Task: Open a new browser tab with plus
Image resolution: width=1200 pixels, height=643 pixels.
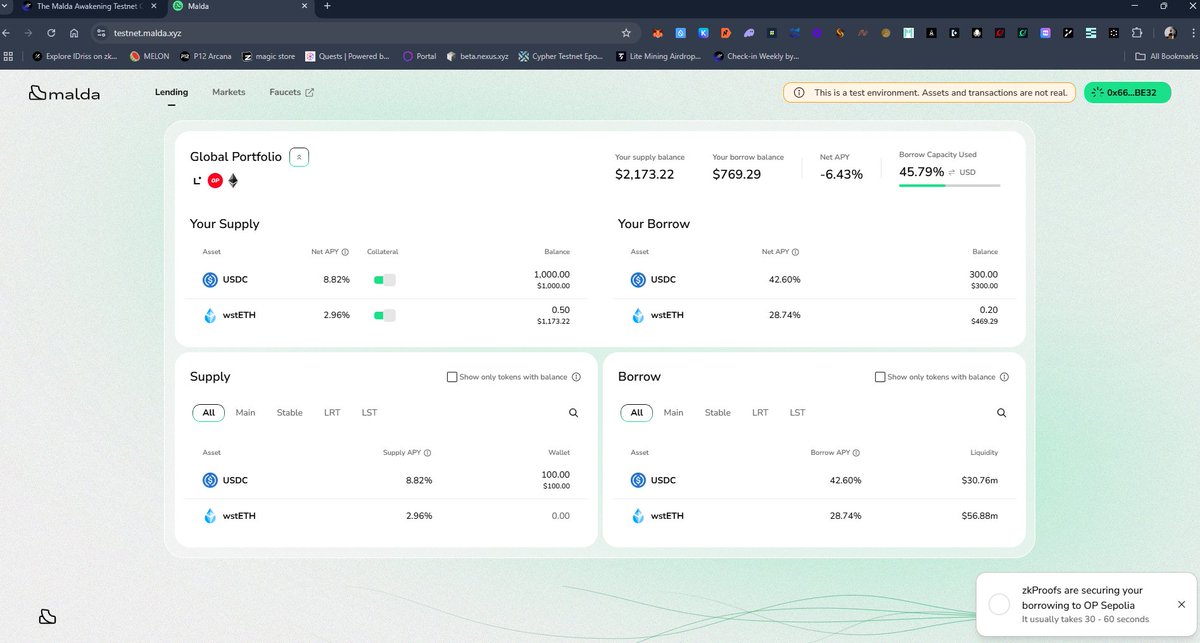Action: pyautogui.click(x=327, y=7)
